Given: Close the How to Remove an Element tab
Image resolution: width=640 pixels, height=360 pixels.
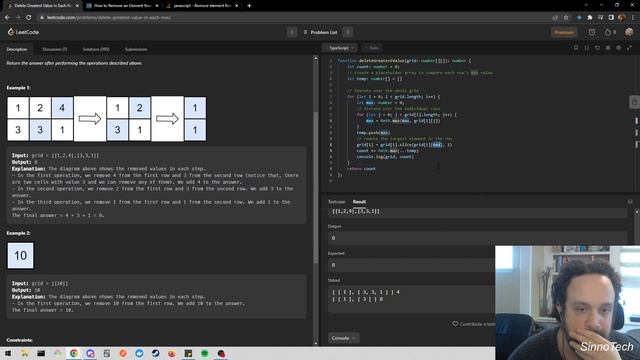Looking at the screenshot, I should 157,6.
